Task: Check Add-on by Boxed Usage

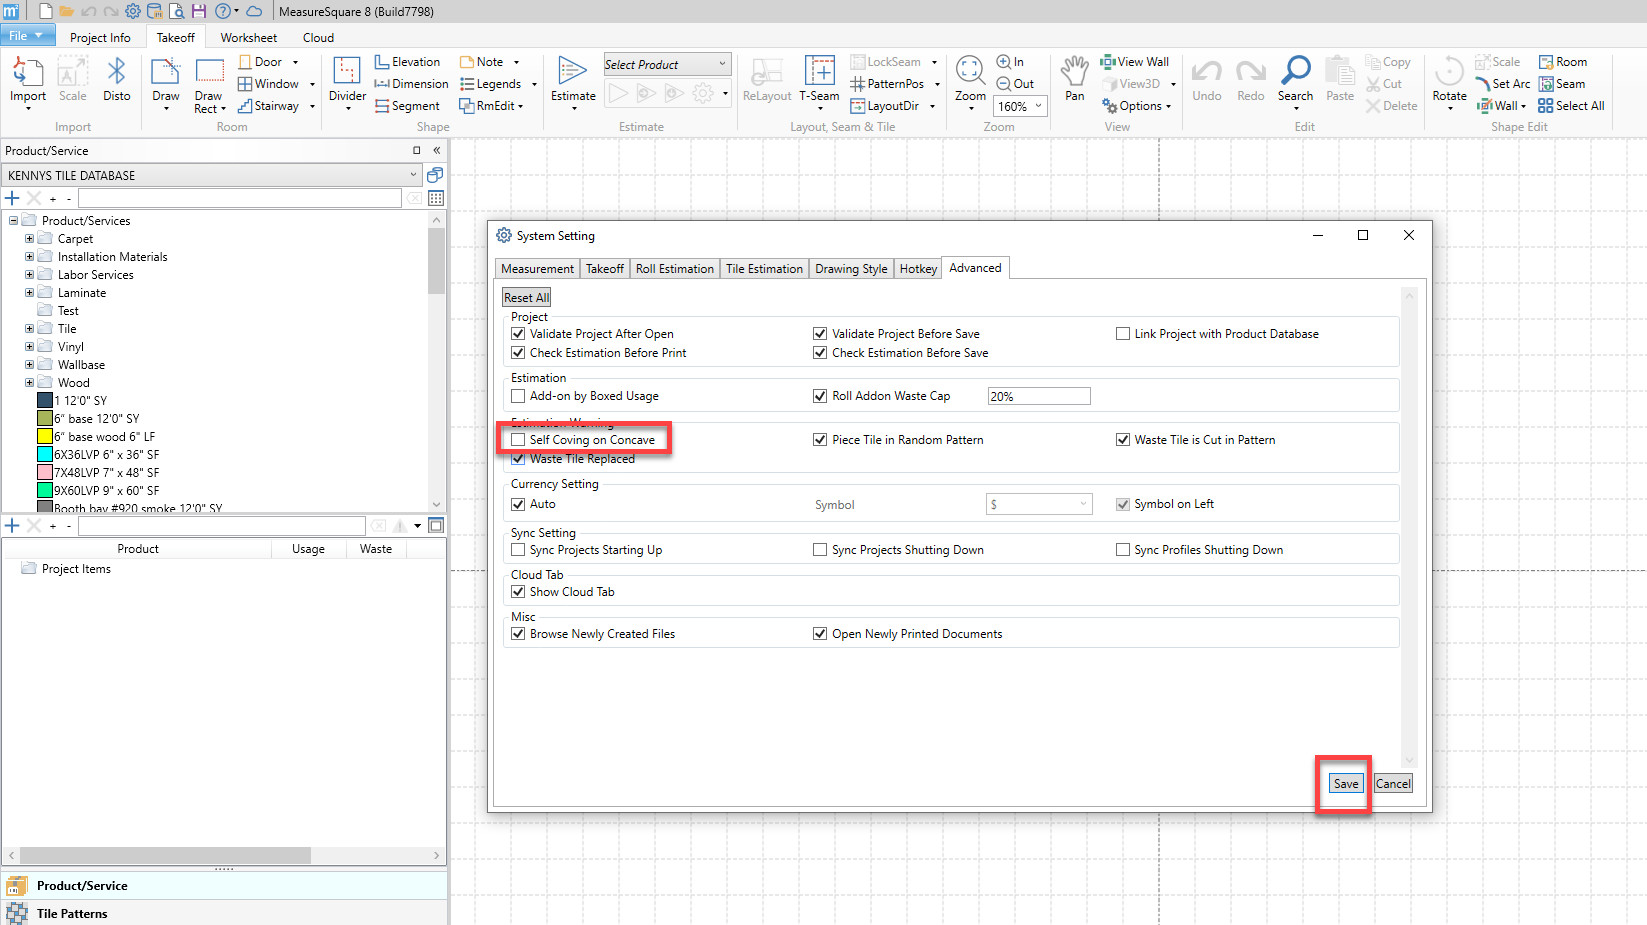Action: [x=518, y=396]
